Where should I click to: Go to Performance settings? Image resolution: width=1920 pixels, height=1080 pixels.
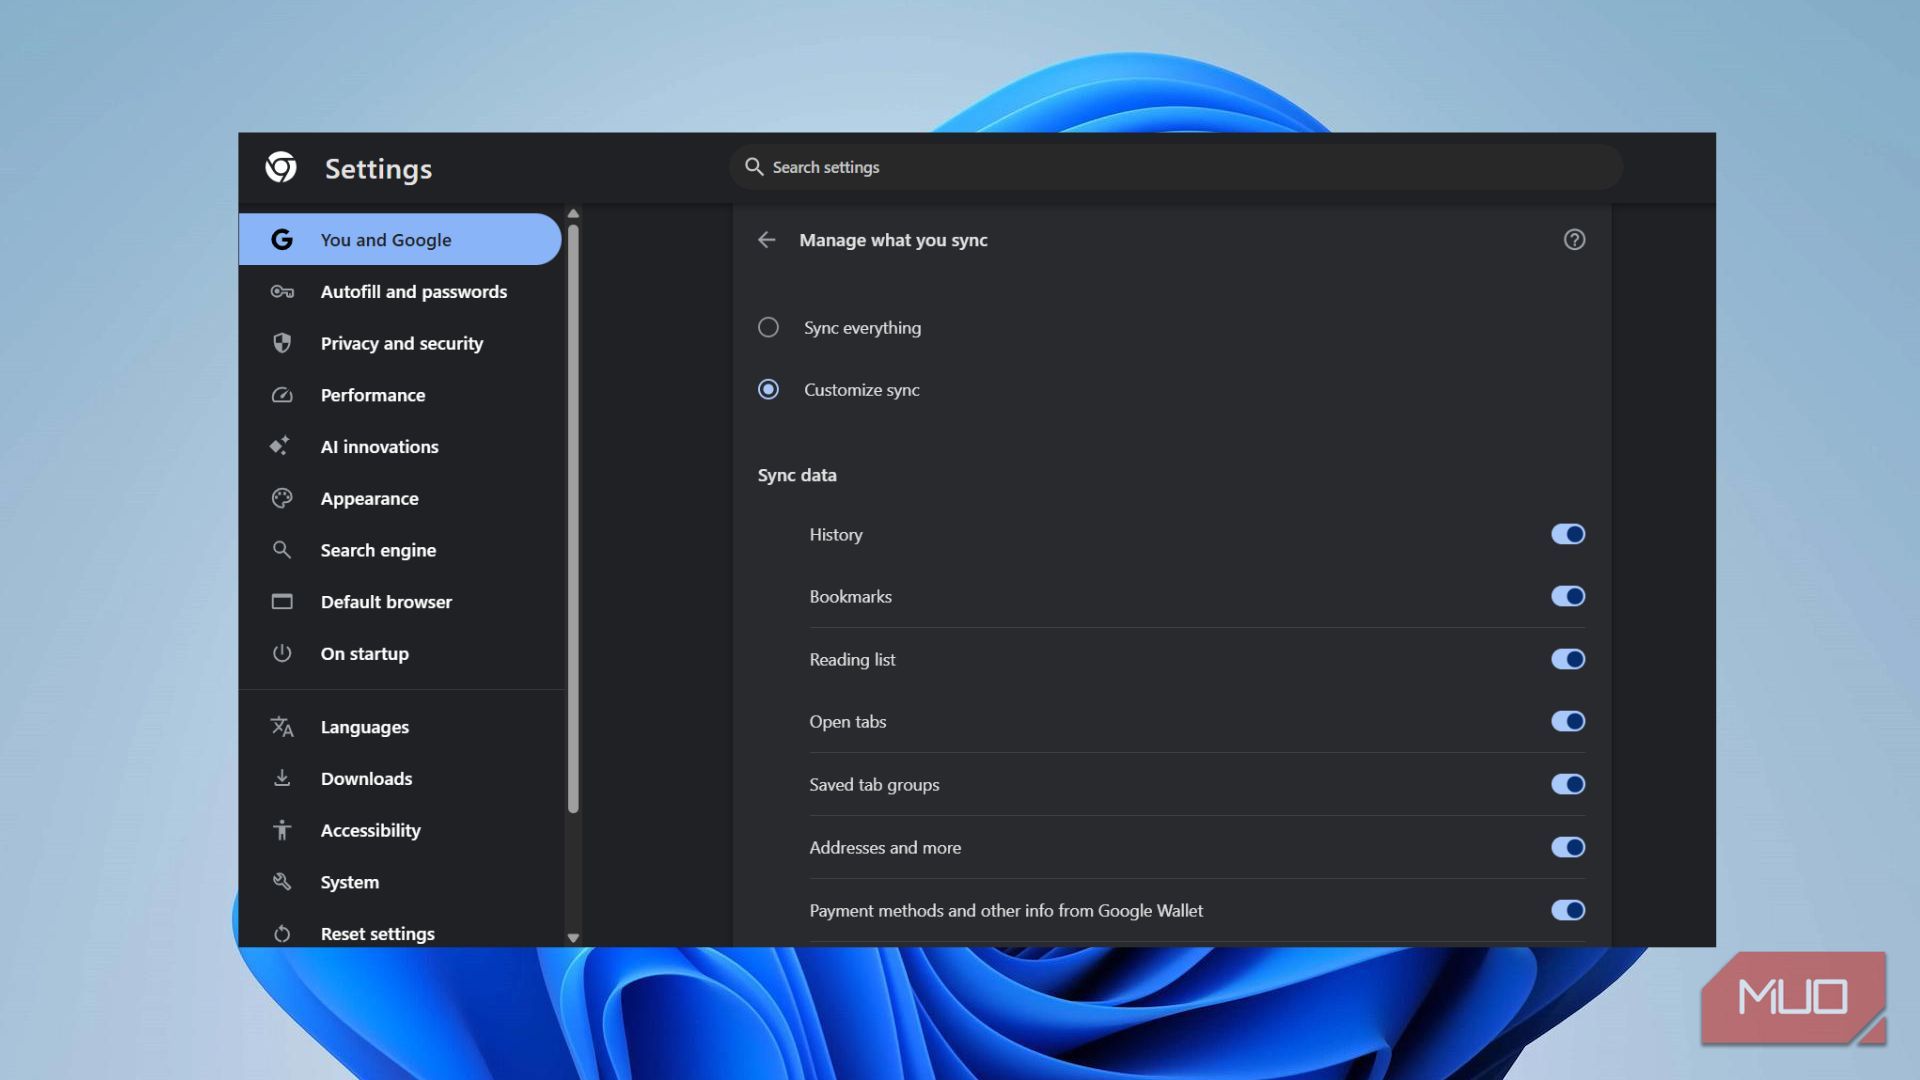pos(400,395)
